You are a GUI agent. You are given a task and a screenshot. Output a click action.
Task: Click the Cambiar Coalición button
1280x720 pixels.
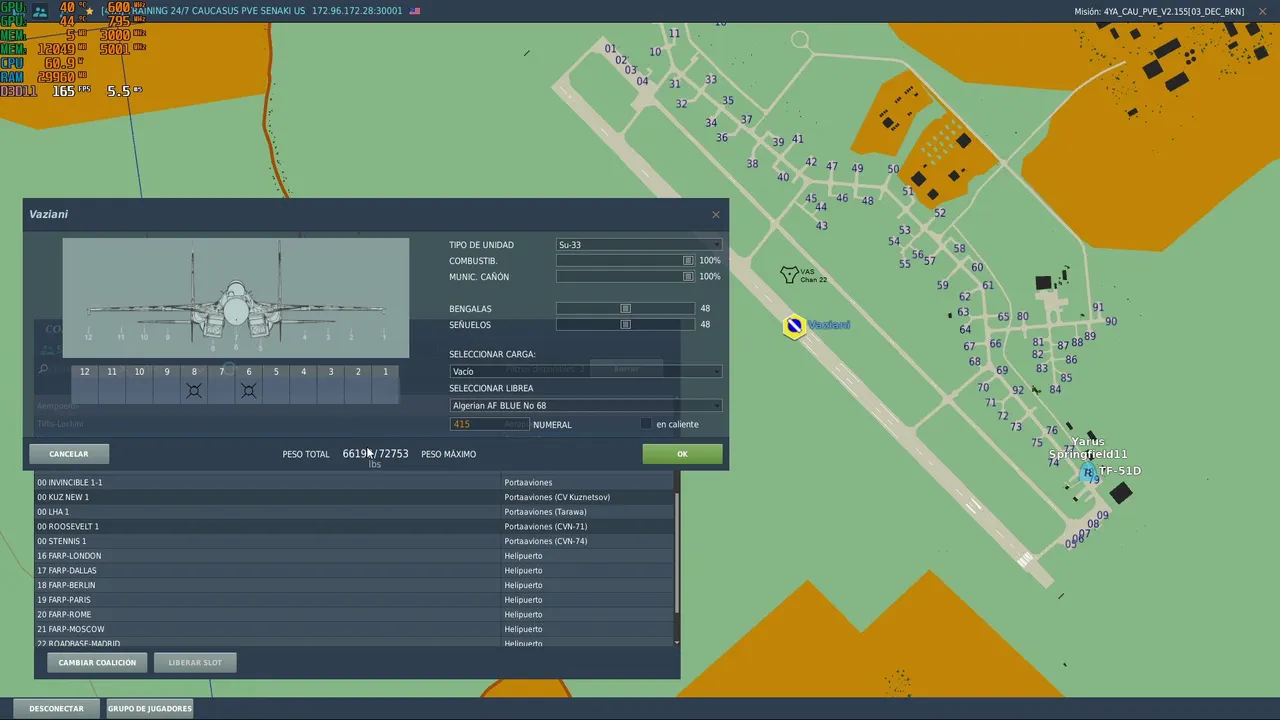97,662
